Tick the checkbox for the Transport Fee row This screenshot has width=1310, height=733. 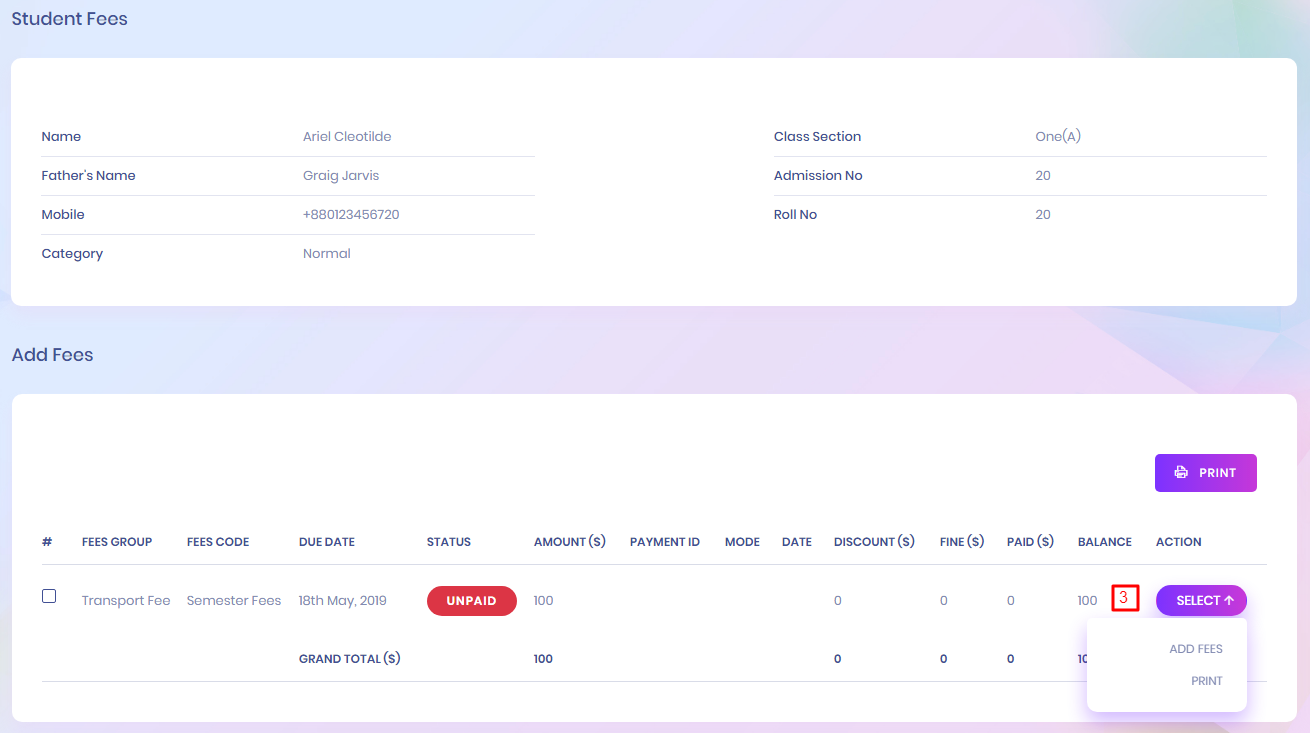coord(49,596)
